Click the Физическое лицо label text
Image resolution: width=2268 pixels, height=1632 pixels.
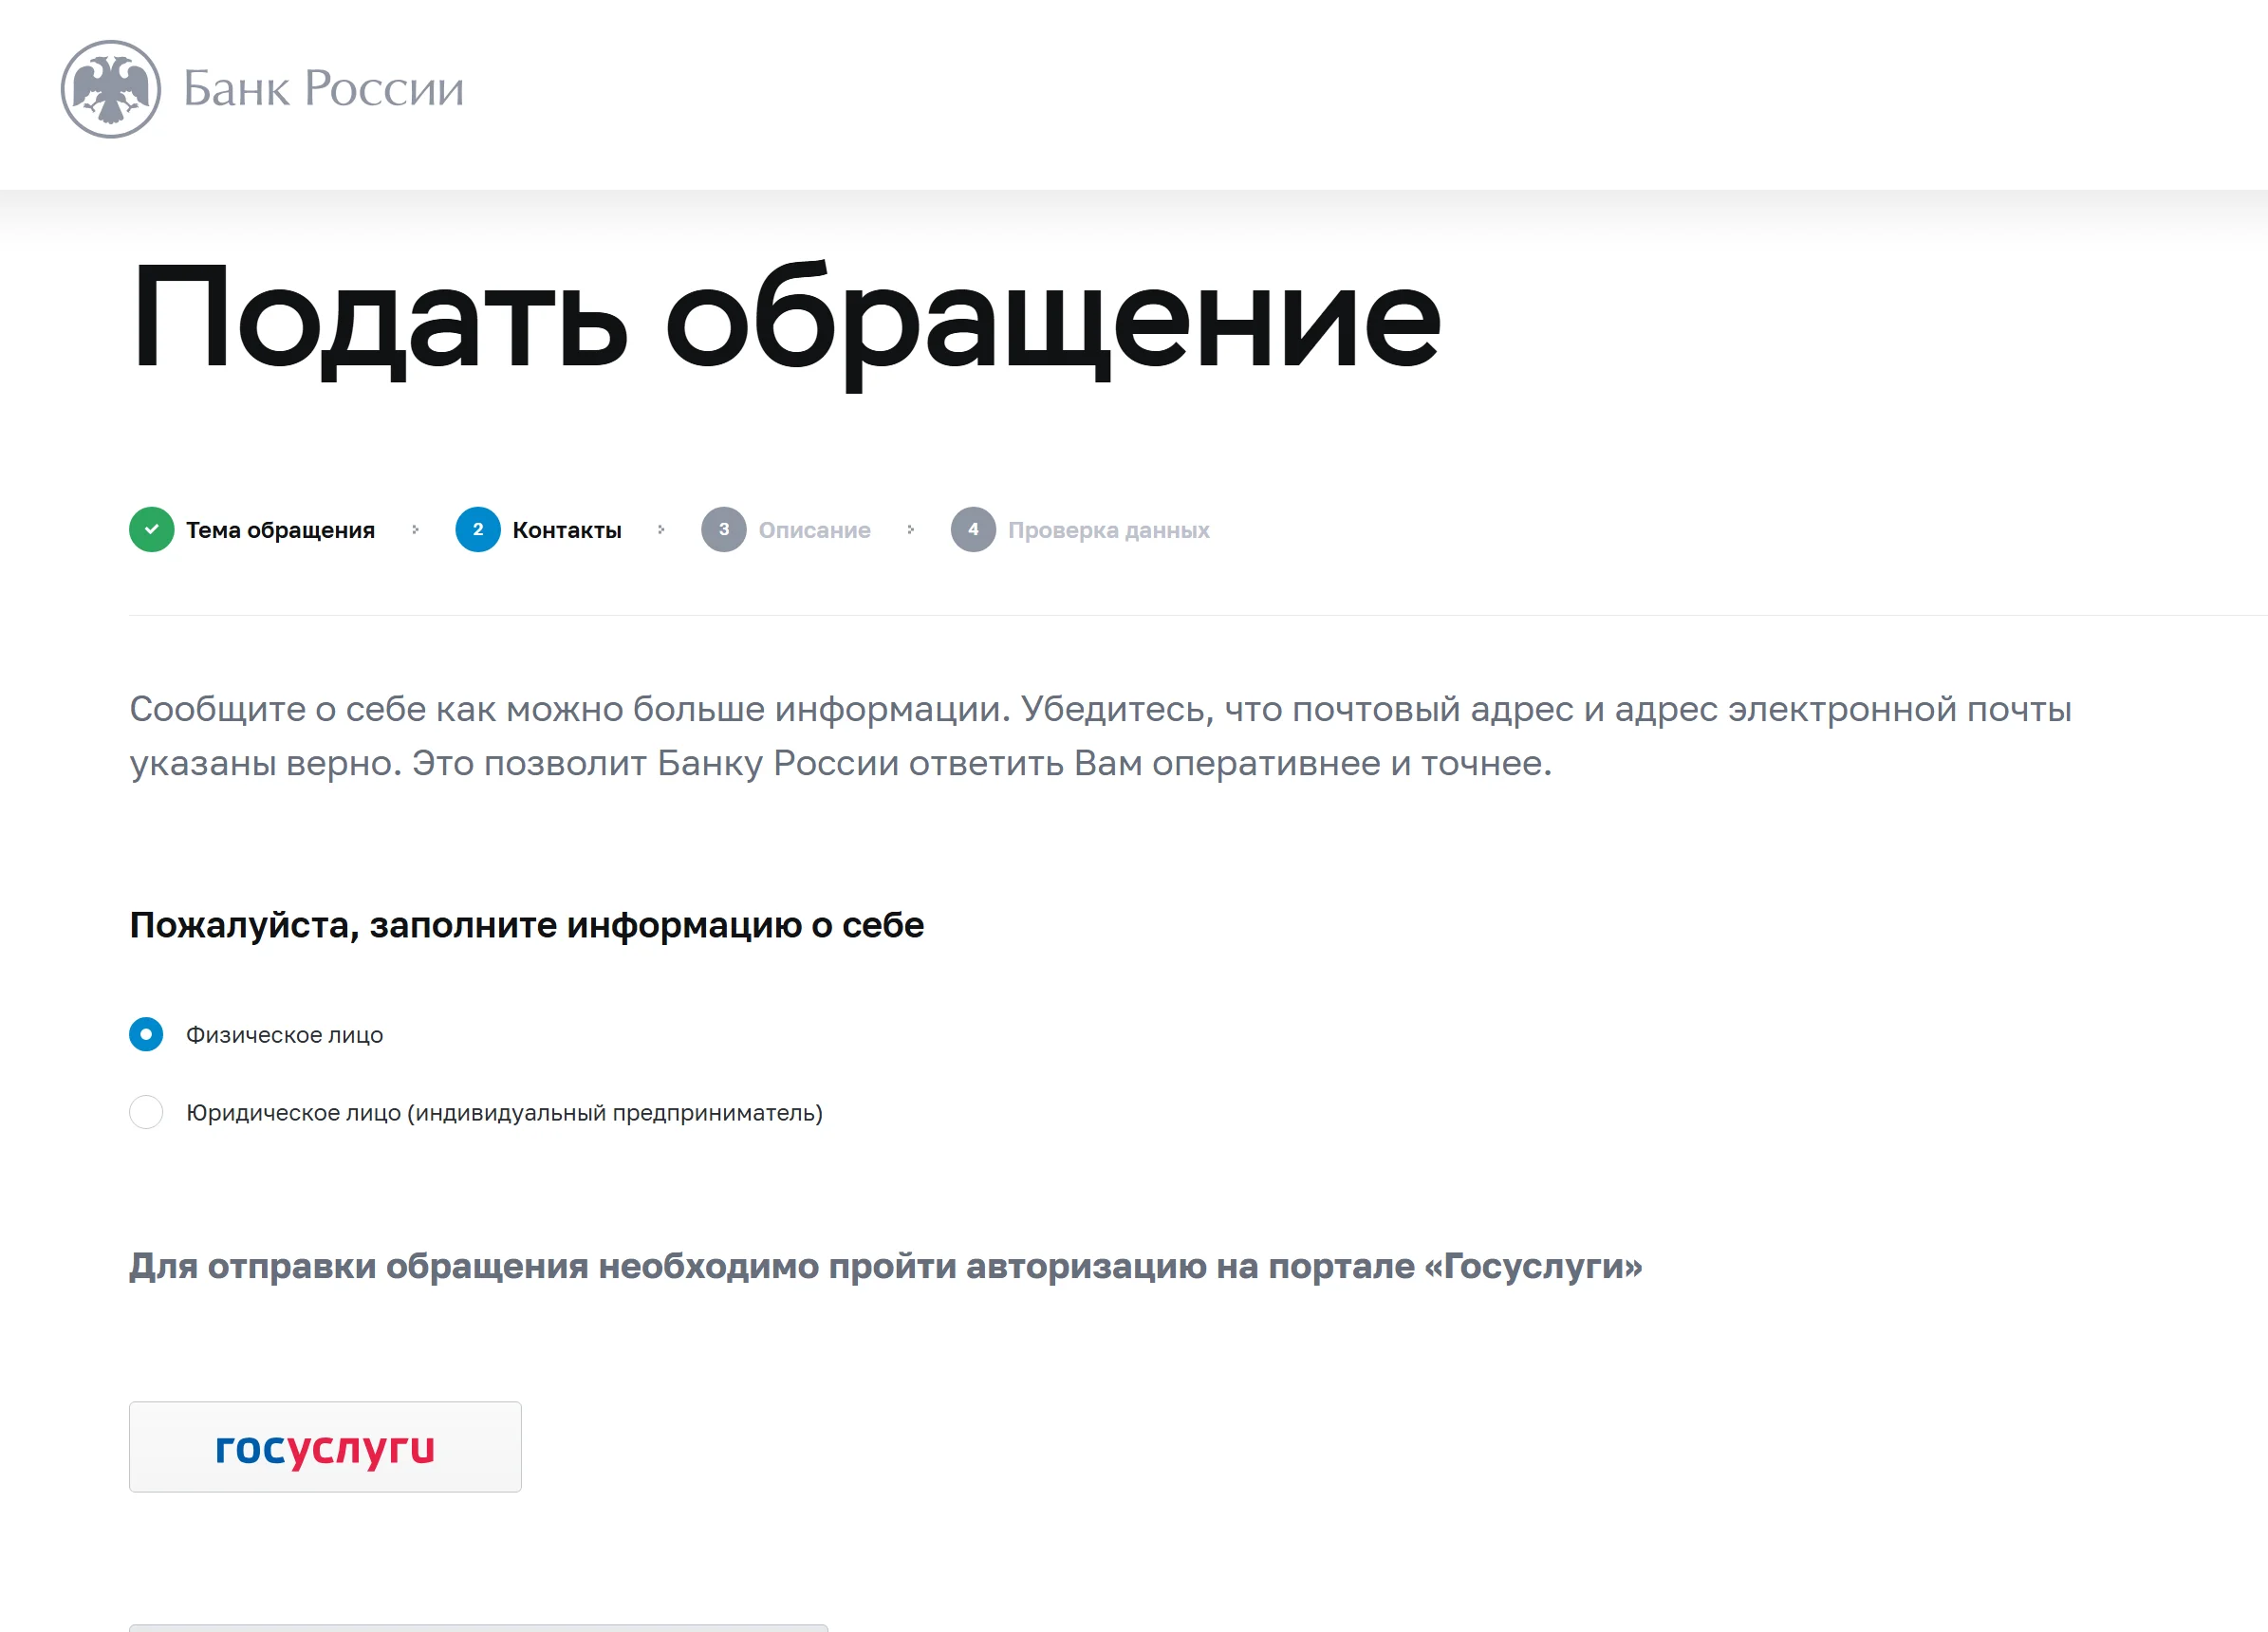(x=284, y=1035)
